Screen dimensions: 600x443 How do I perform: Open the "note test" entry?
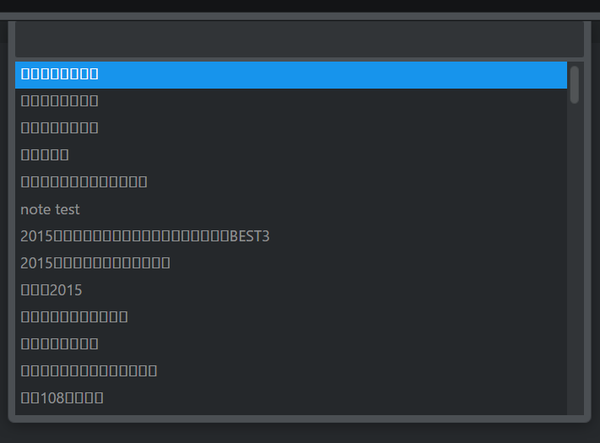pyautogui.click(x=291, y=209)
